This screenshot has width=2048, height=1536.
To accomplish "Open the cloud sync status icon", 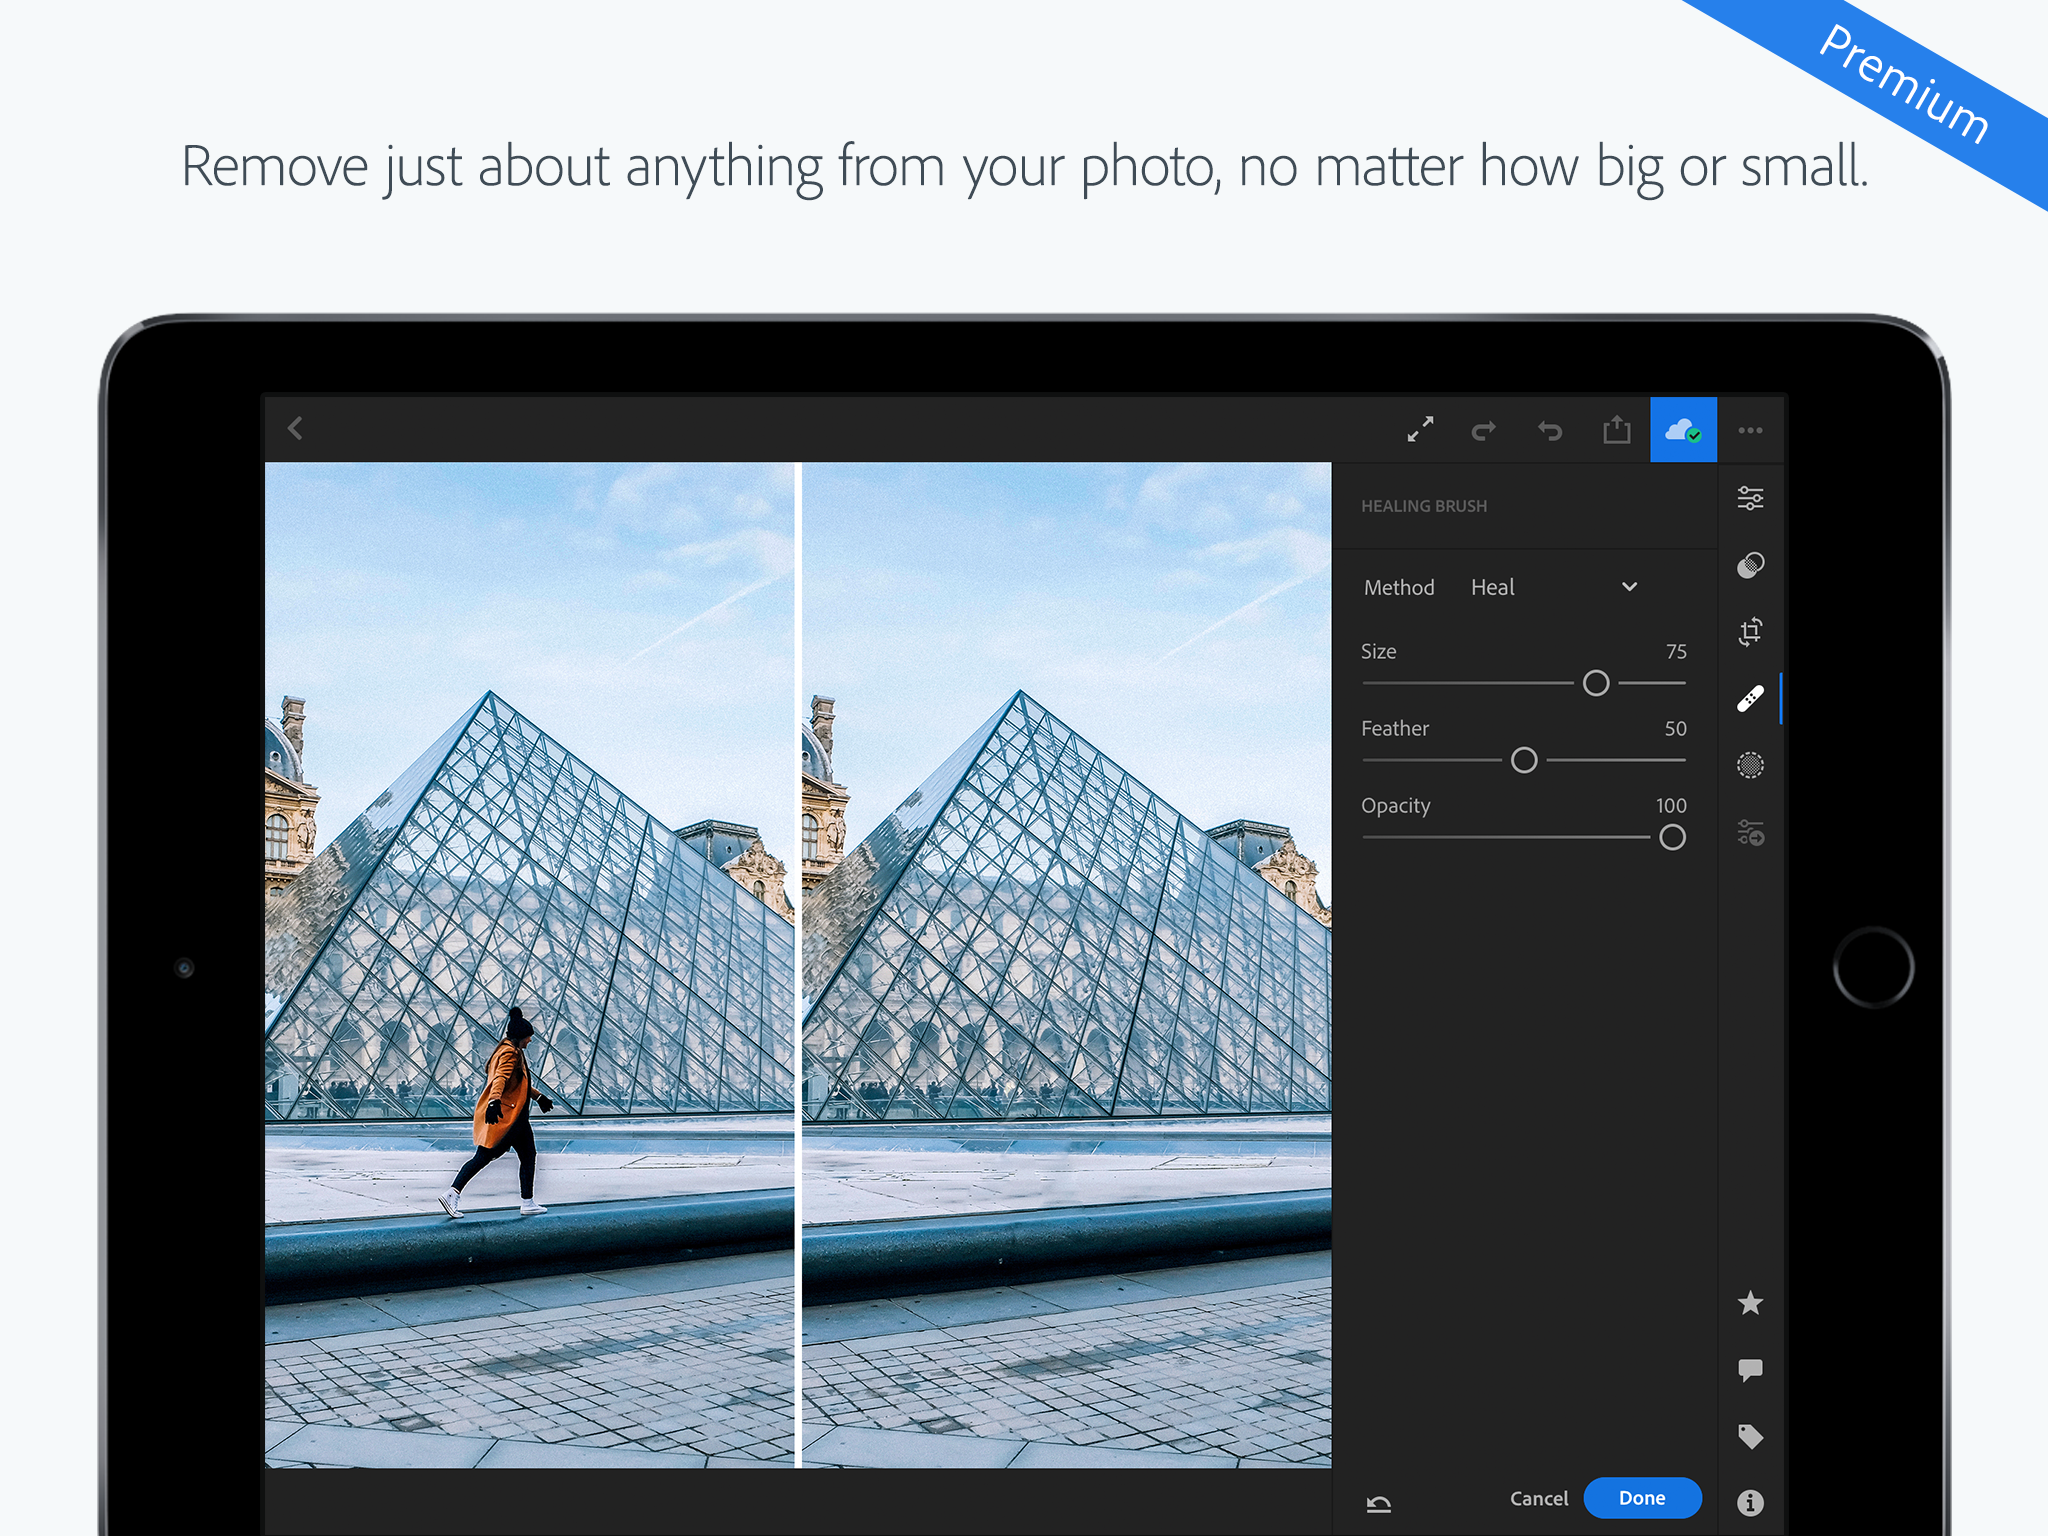I will (x=1683, y=430).
